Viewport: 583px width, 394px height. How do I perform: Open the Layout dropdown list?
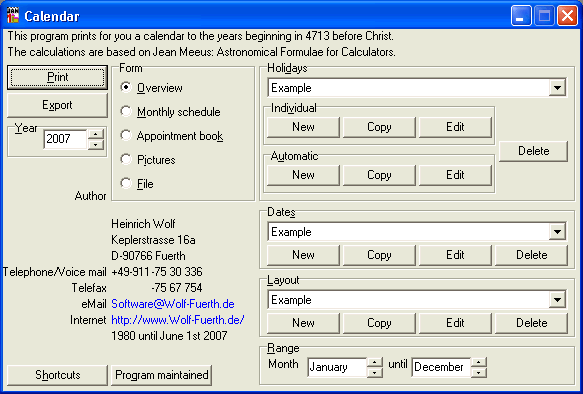coord(557,300)
